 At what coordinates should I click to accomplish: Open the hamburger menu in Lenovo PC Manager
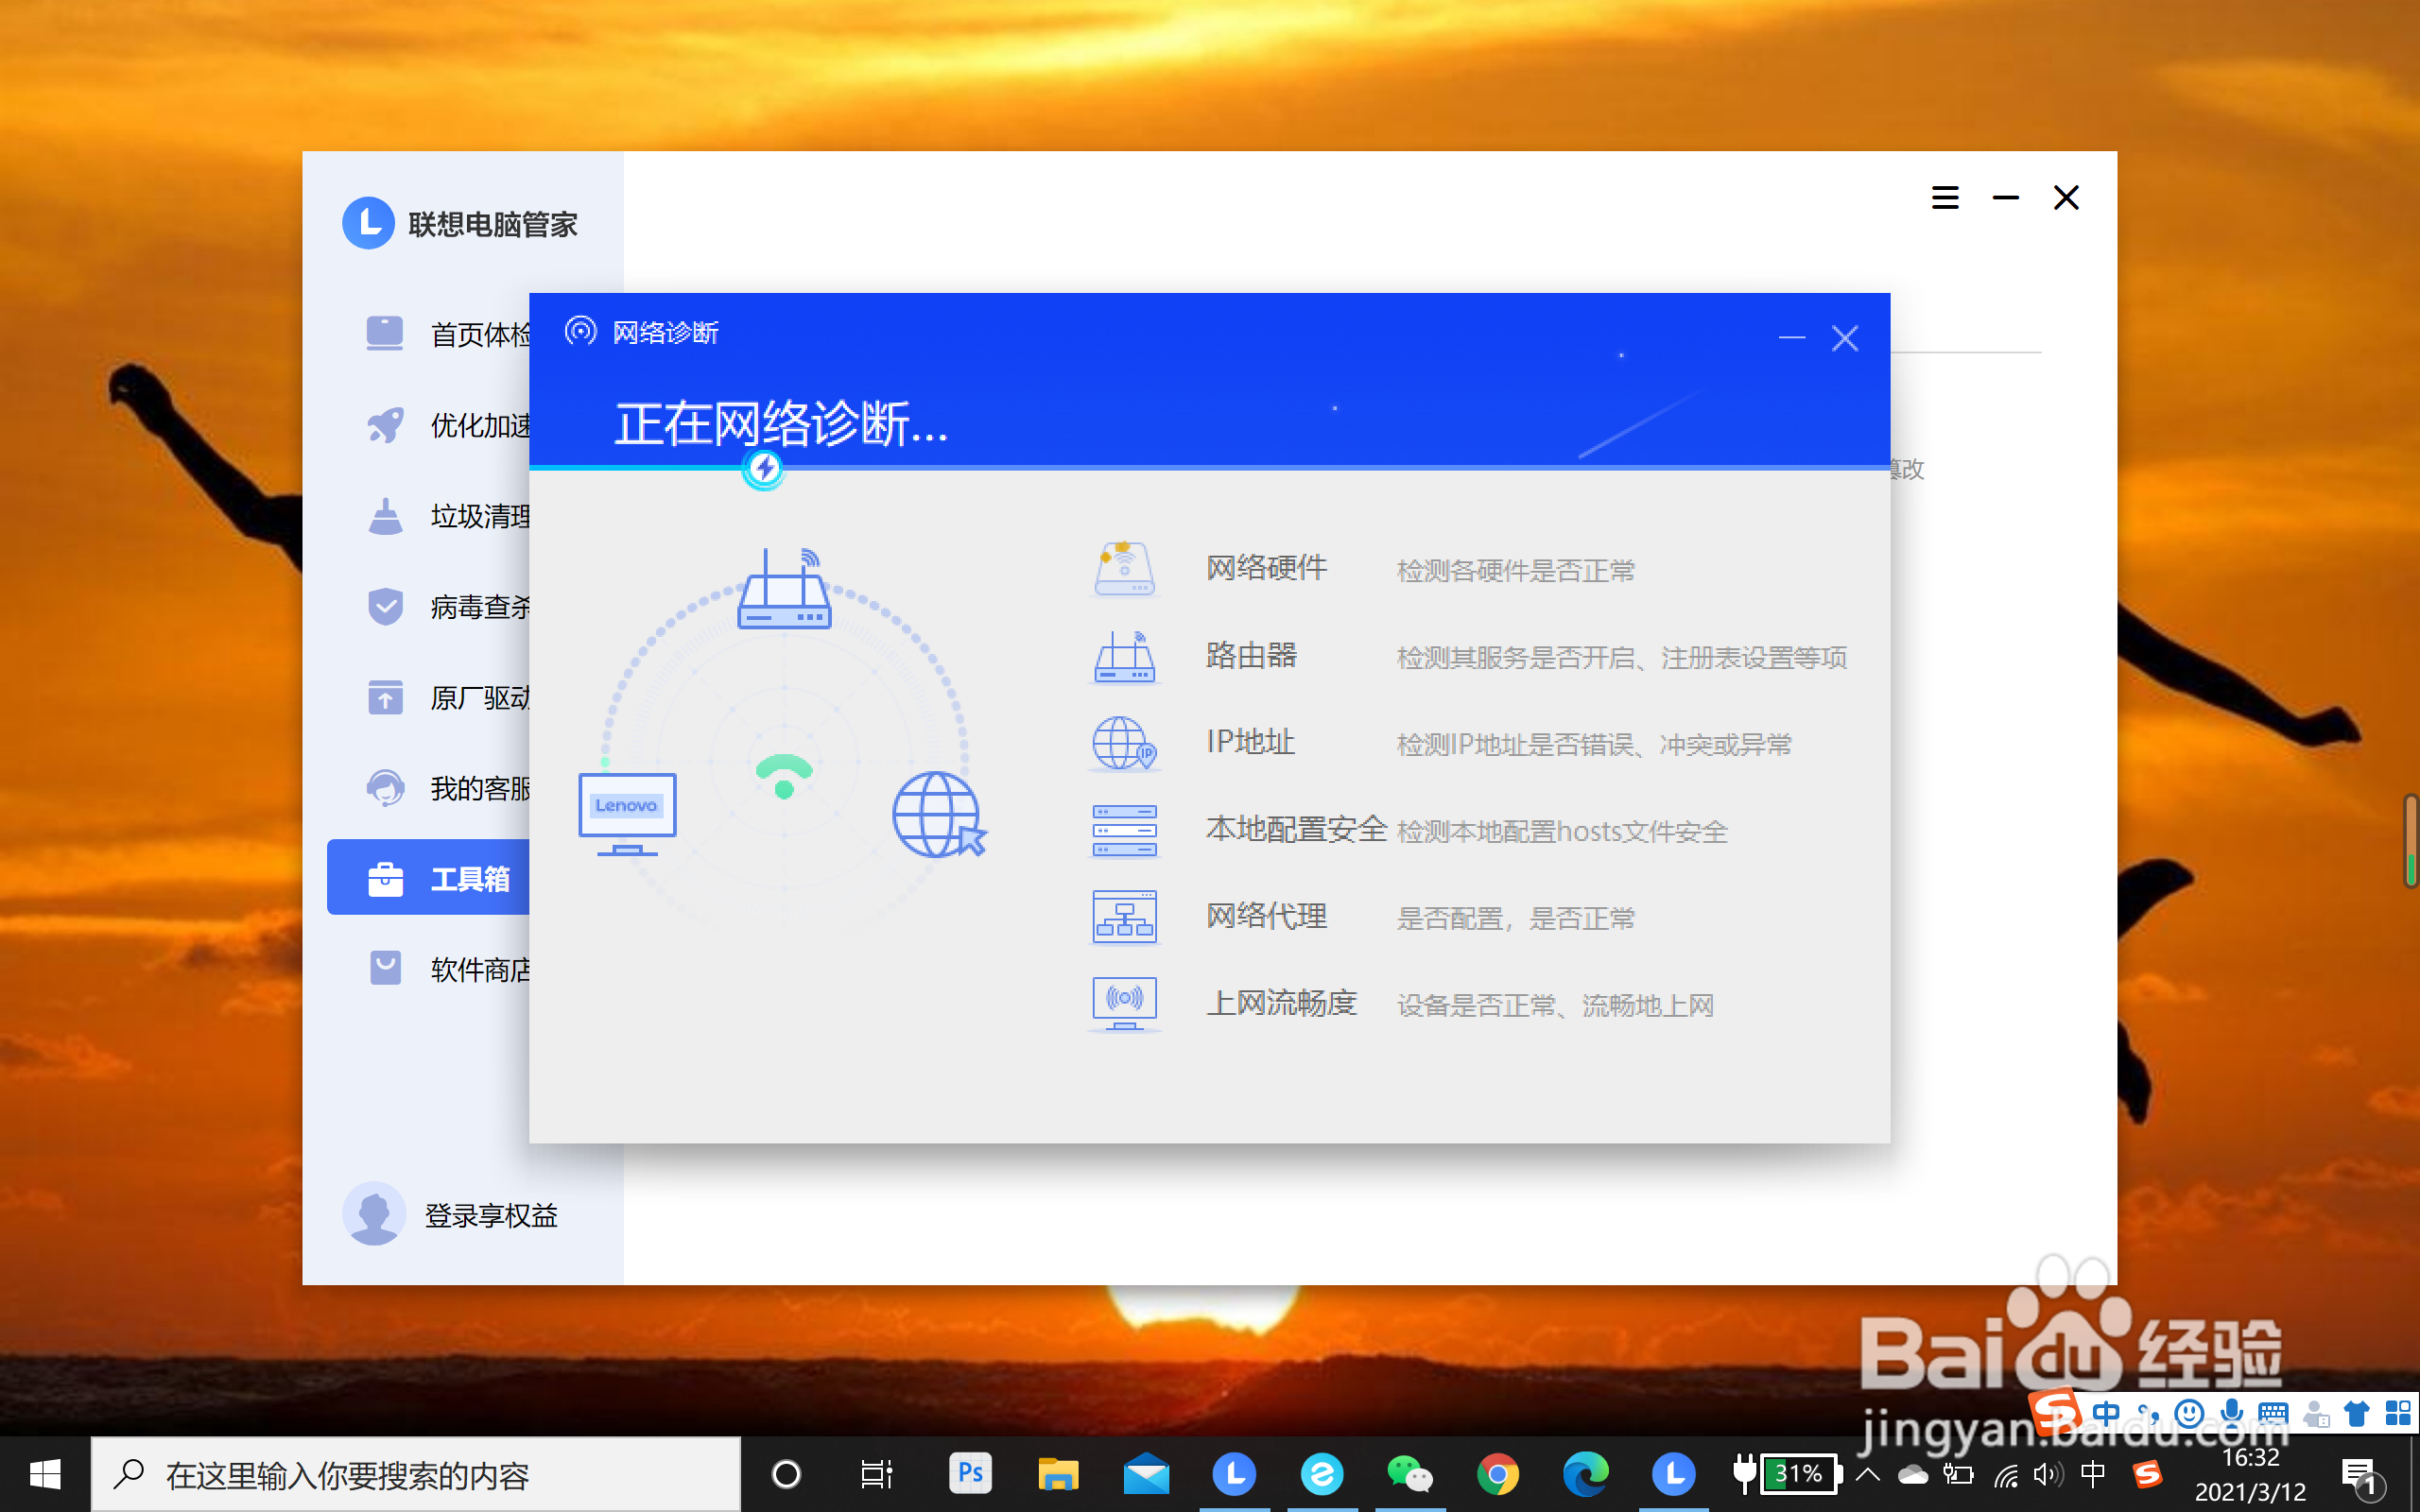[x=1945, y=198]
